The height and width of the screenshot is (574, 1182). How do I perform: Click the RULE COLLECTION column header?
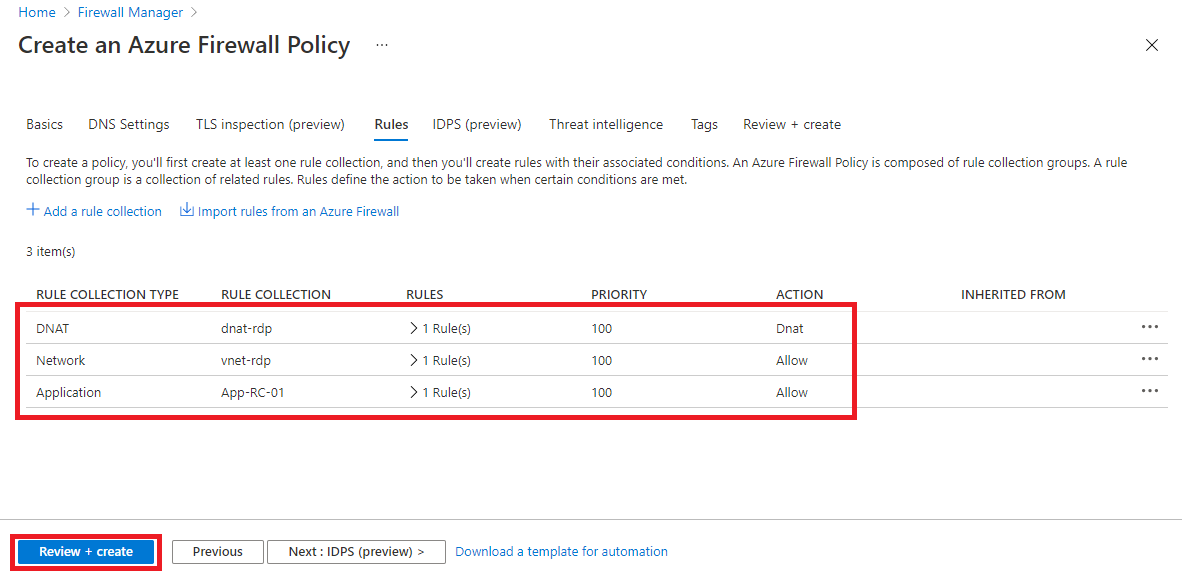coord(276,294)
